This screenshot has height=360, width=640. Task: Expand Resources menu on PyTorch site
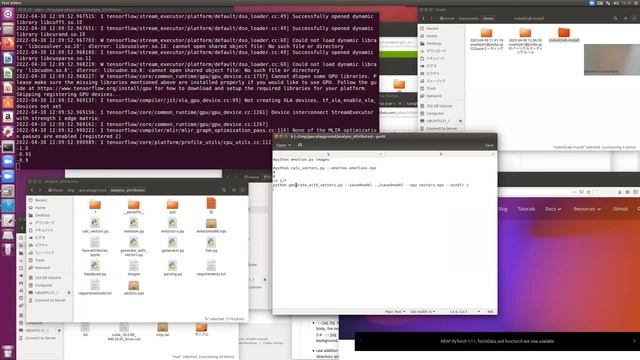(x=587, y=209)
